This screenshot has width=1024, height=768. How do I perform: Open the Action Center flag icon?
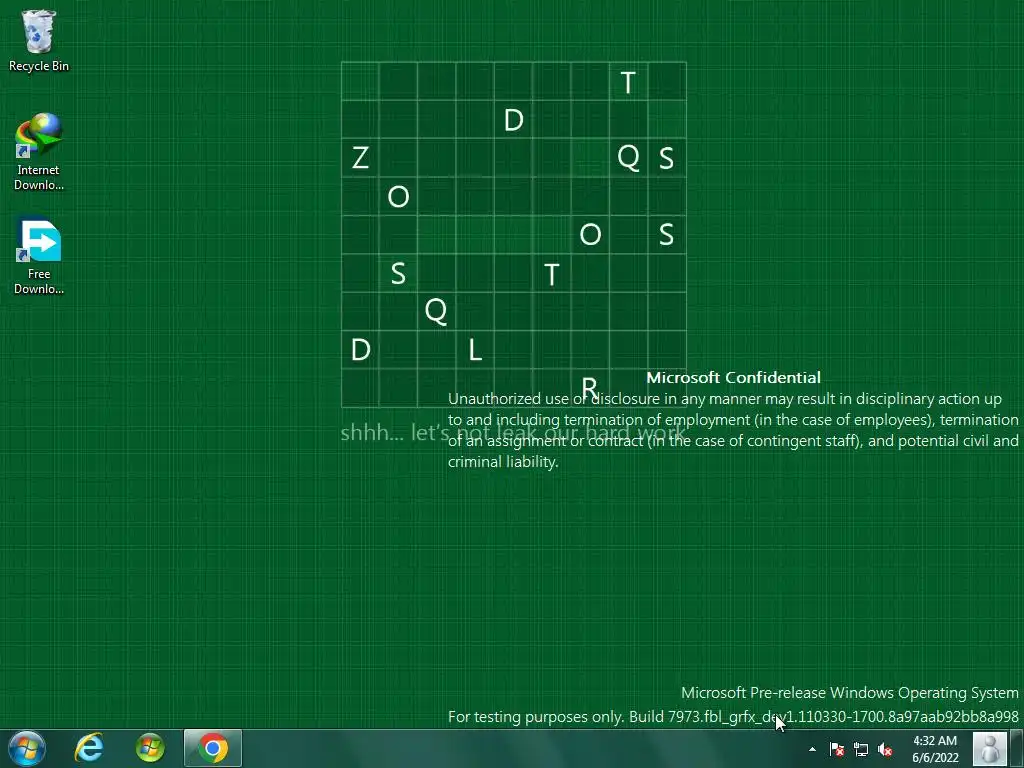click(837, 749)
